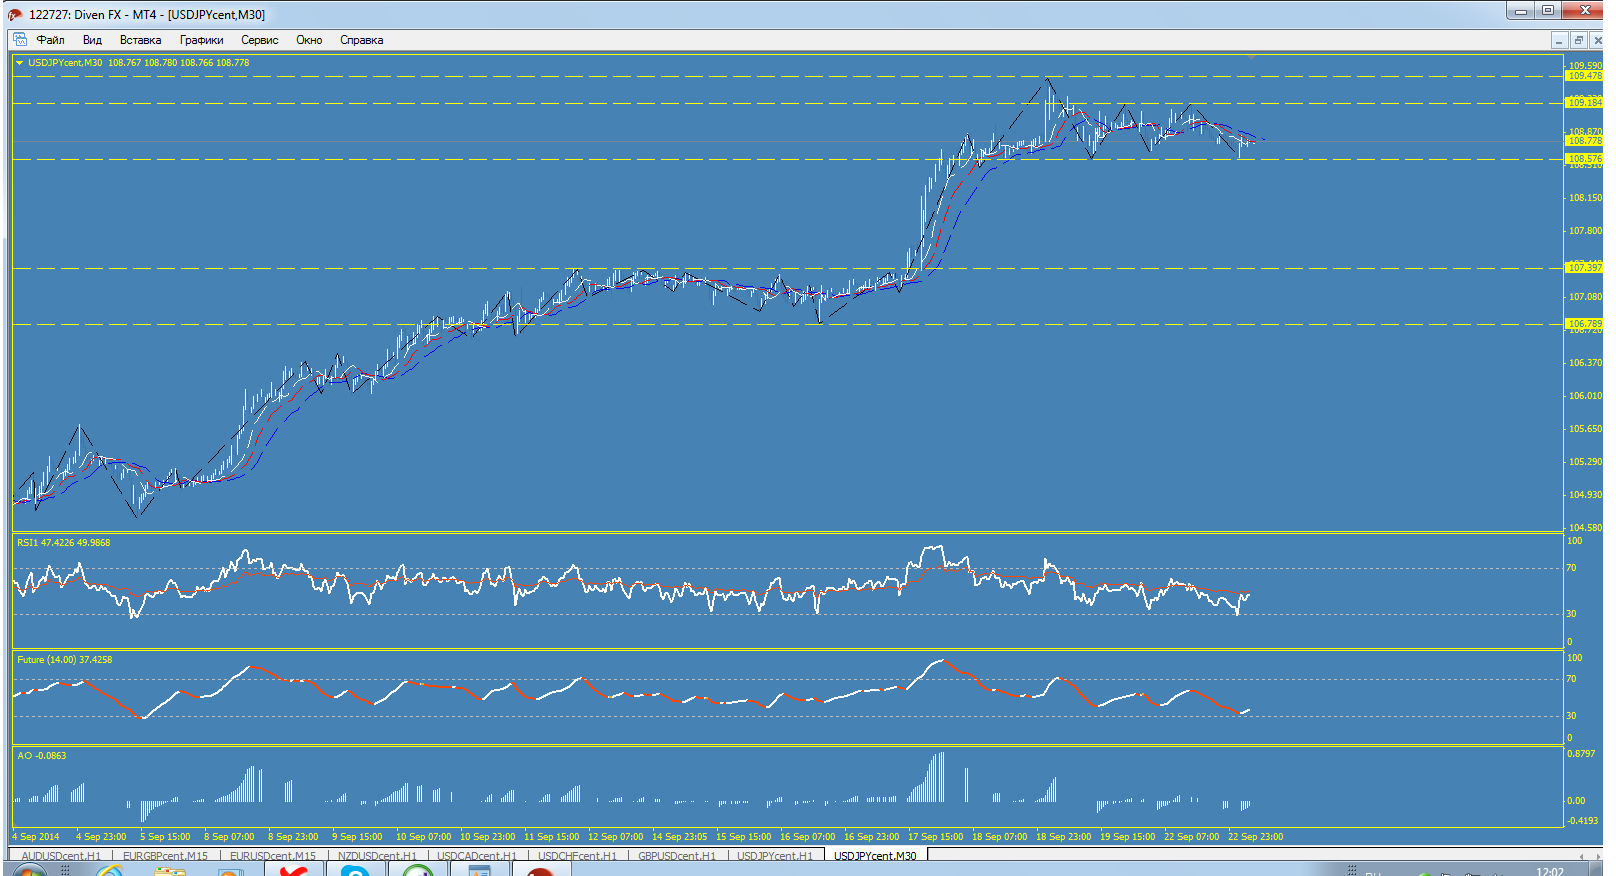The width and height of the screenshot is (1616, 876).
Task: Switch to the EURUSDcent,M15 chart tab
Action: 272,856
